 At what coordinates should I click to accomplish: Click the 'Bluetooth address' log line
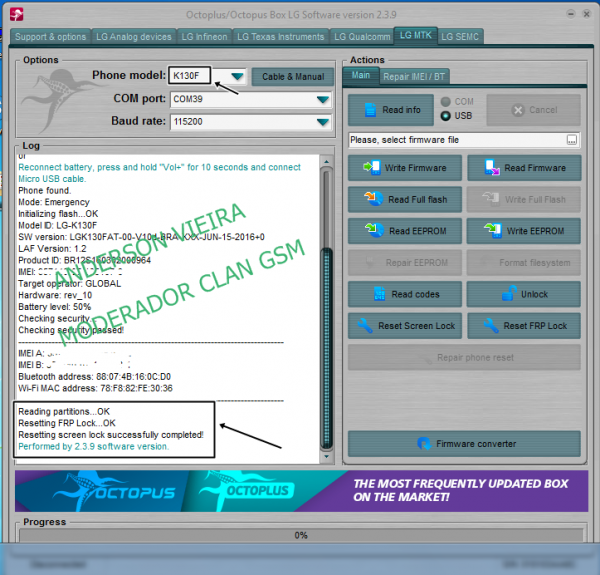pyautogui.click(x=95, y=377)
